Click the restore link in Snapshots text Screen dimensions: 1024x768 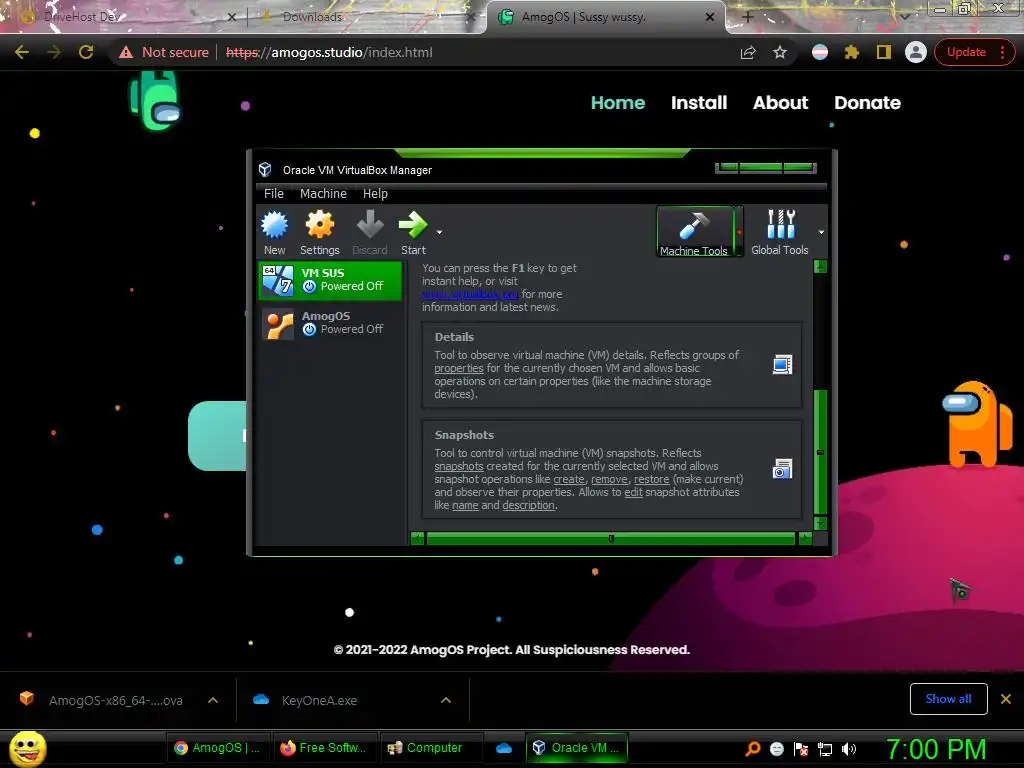click(x=652, y=479)
